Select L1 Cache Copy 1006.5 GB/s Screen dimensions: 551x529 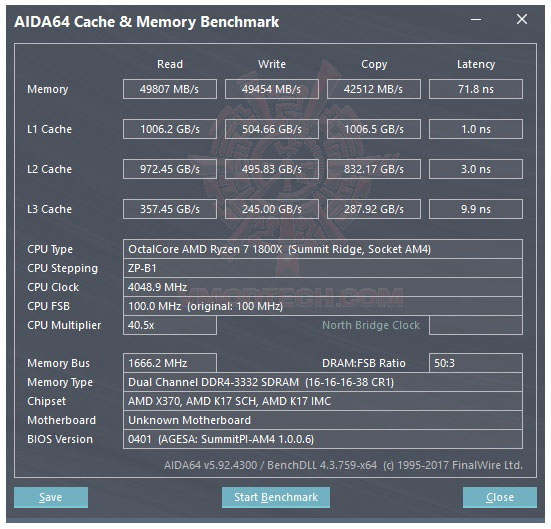[x=374, y=129]
